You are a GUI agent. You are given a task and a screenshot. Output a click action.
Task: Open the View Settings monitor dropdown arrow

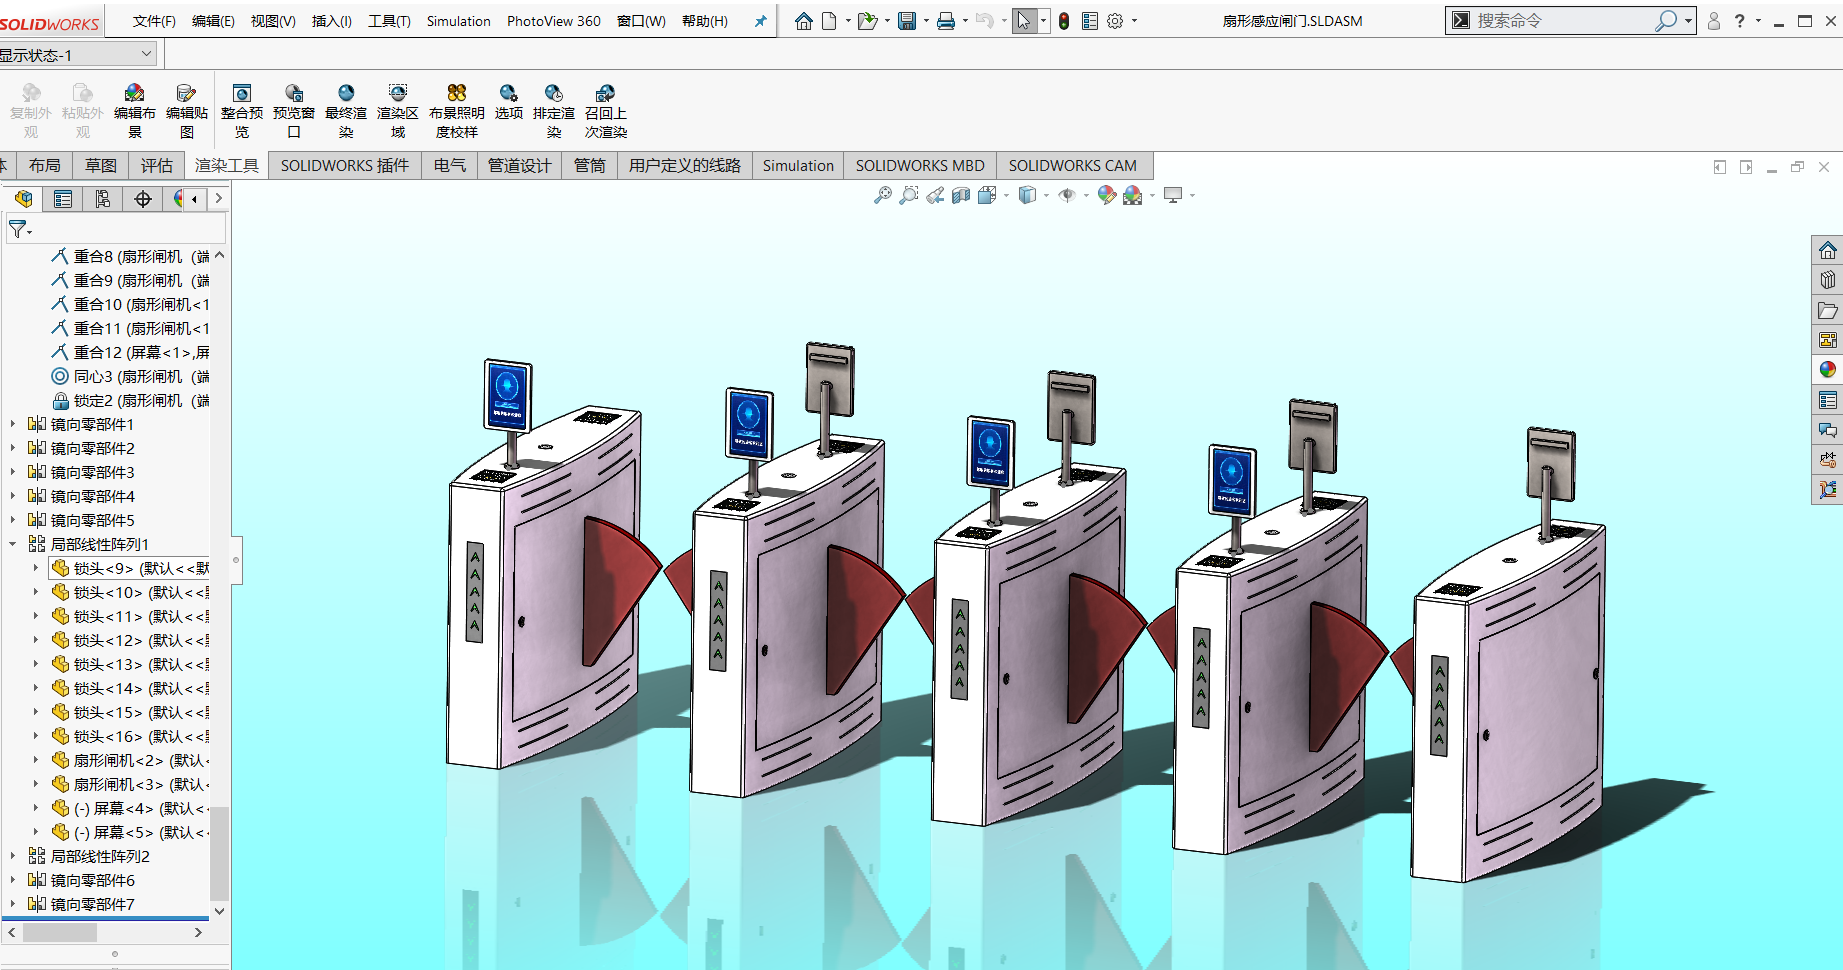point(1192,195)
